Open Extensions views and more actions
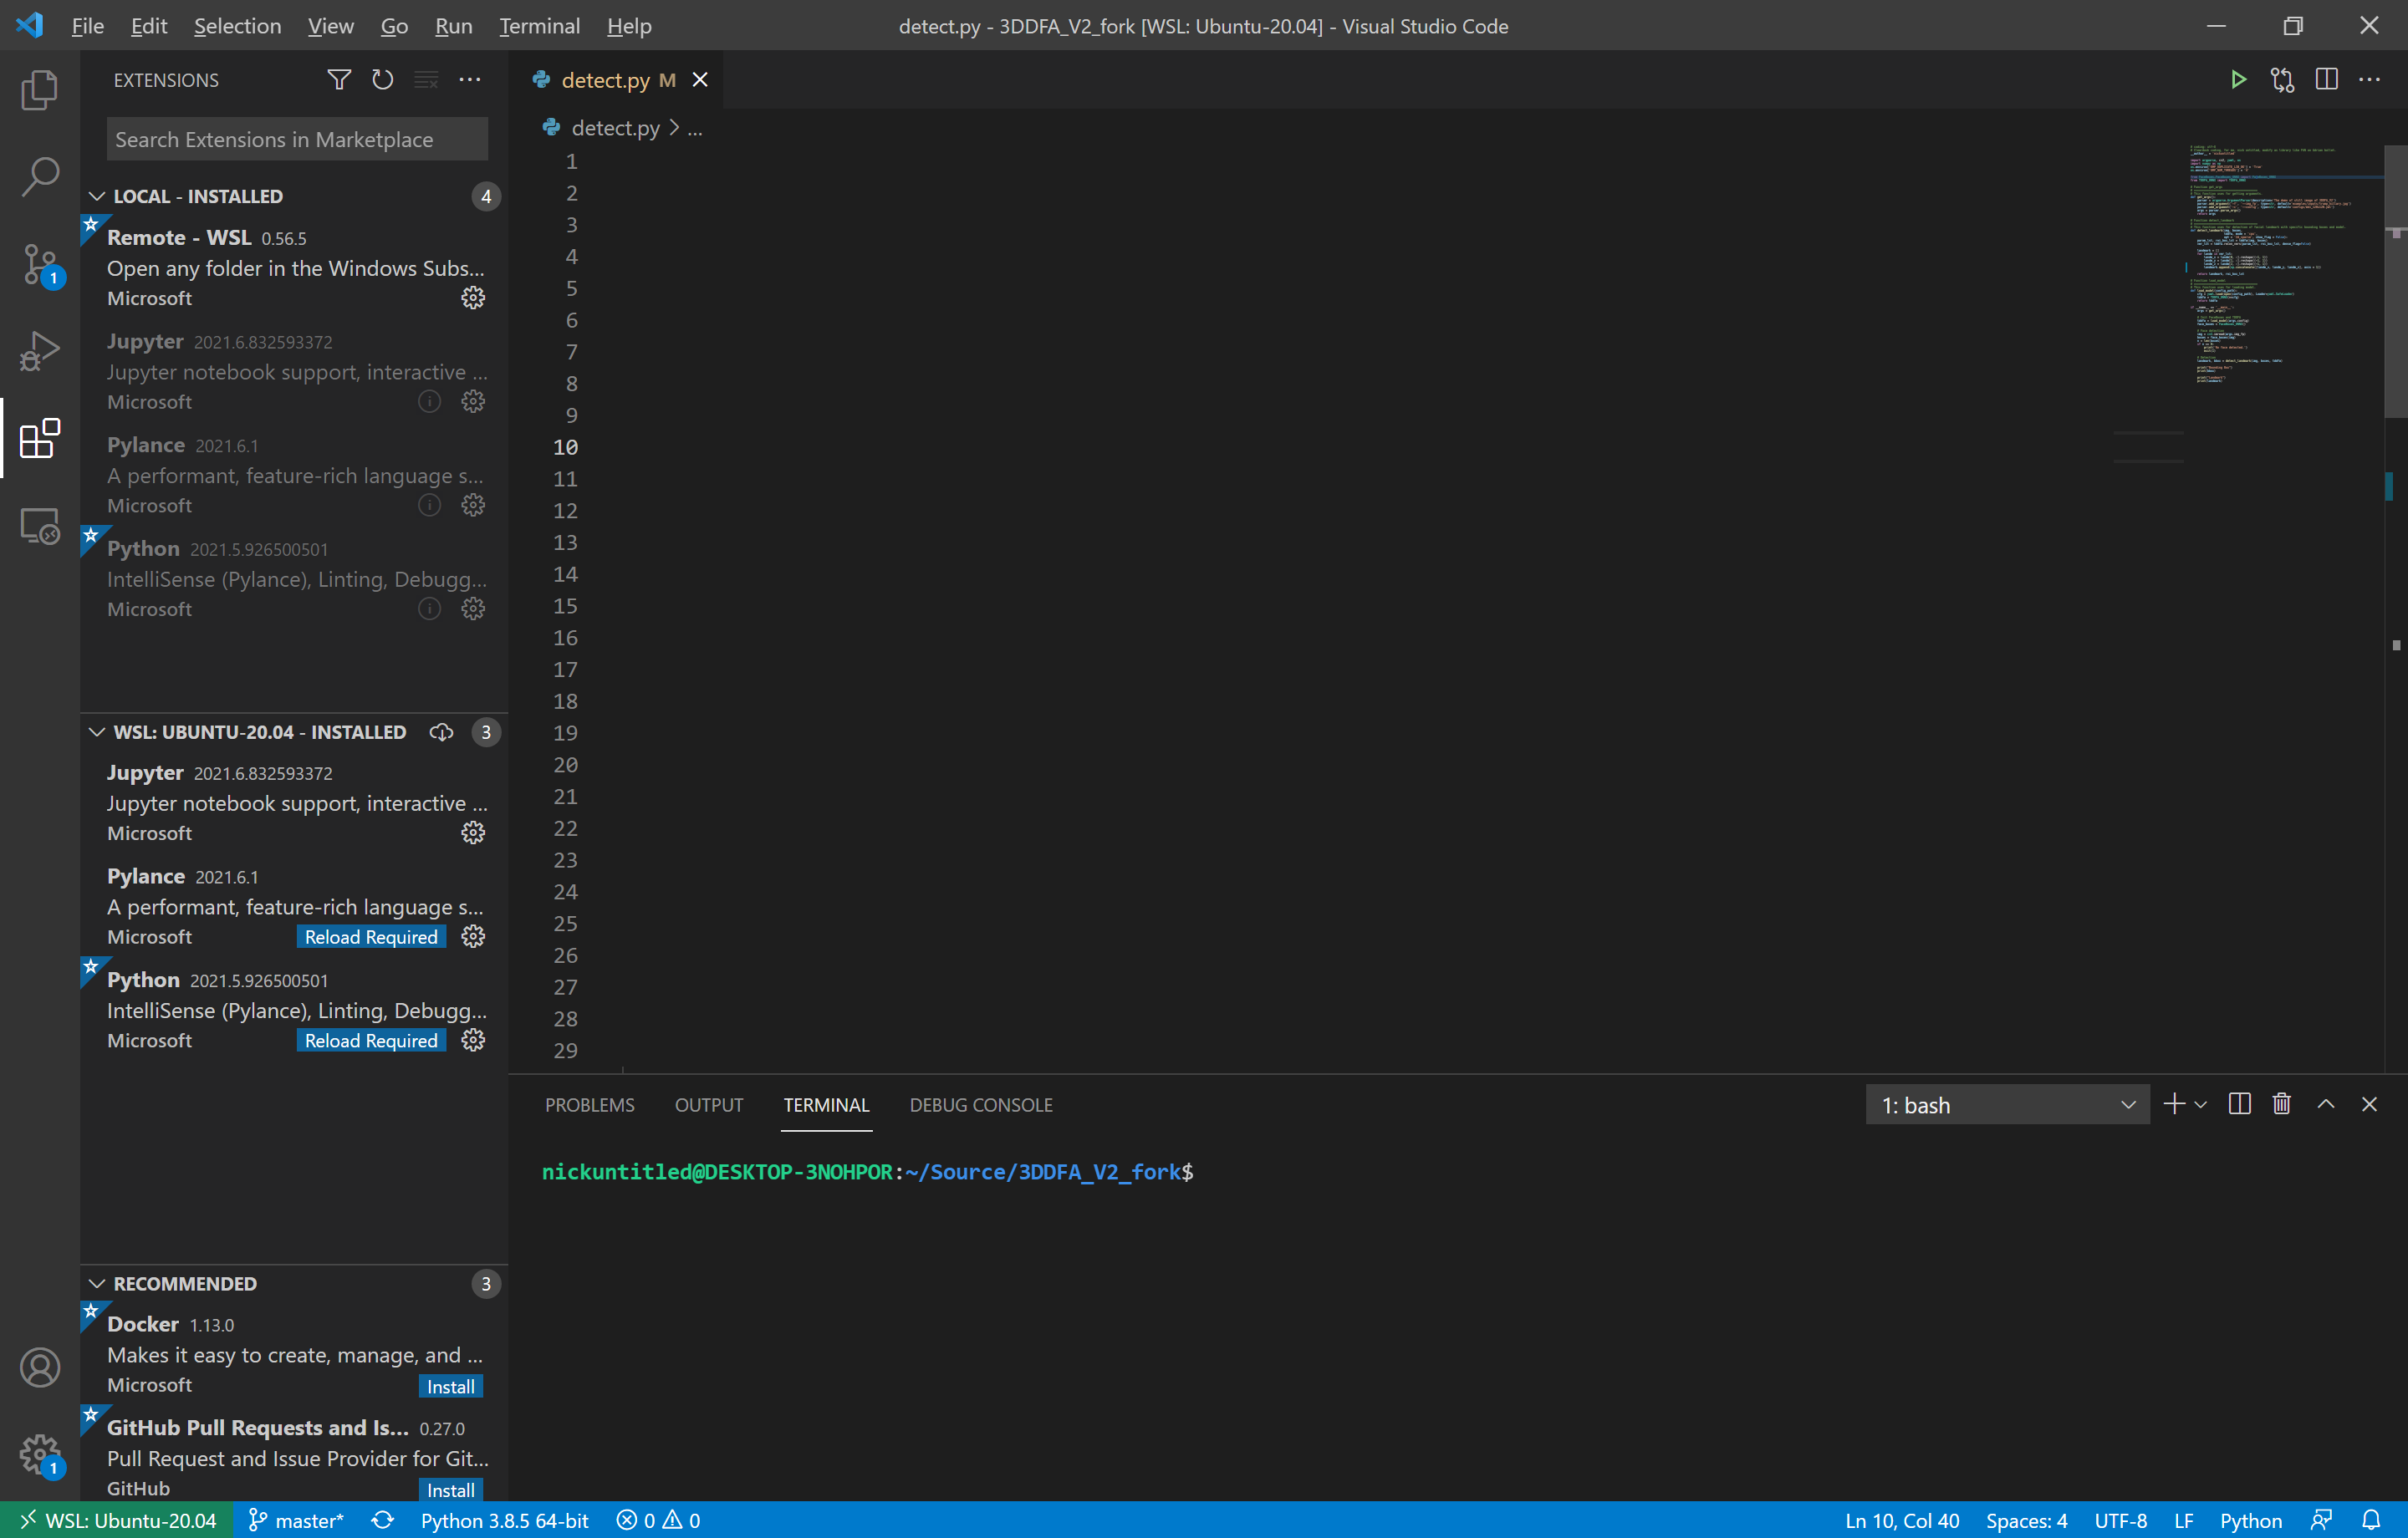Viewport: 2408px width, 1538px height. [470, 80]
